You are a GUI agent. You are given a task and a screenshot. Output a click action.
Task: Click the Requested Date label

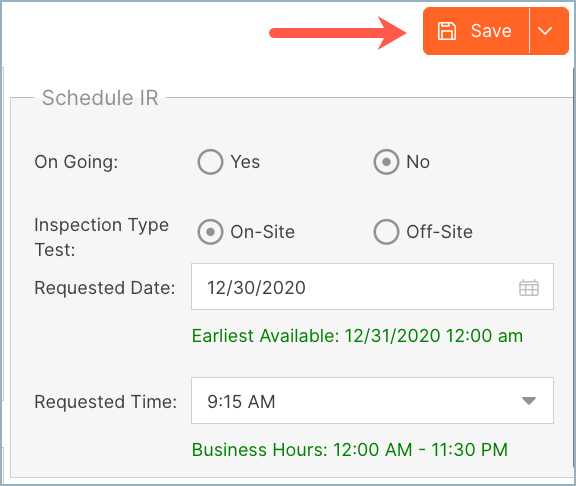tap(105, 288)
